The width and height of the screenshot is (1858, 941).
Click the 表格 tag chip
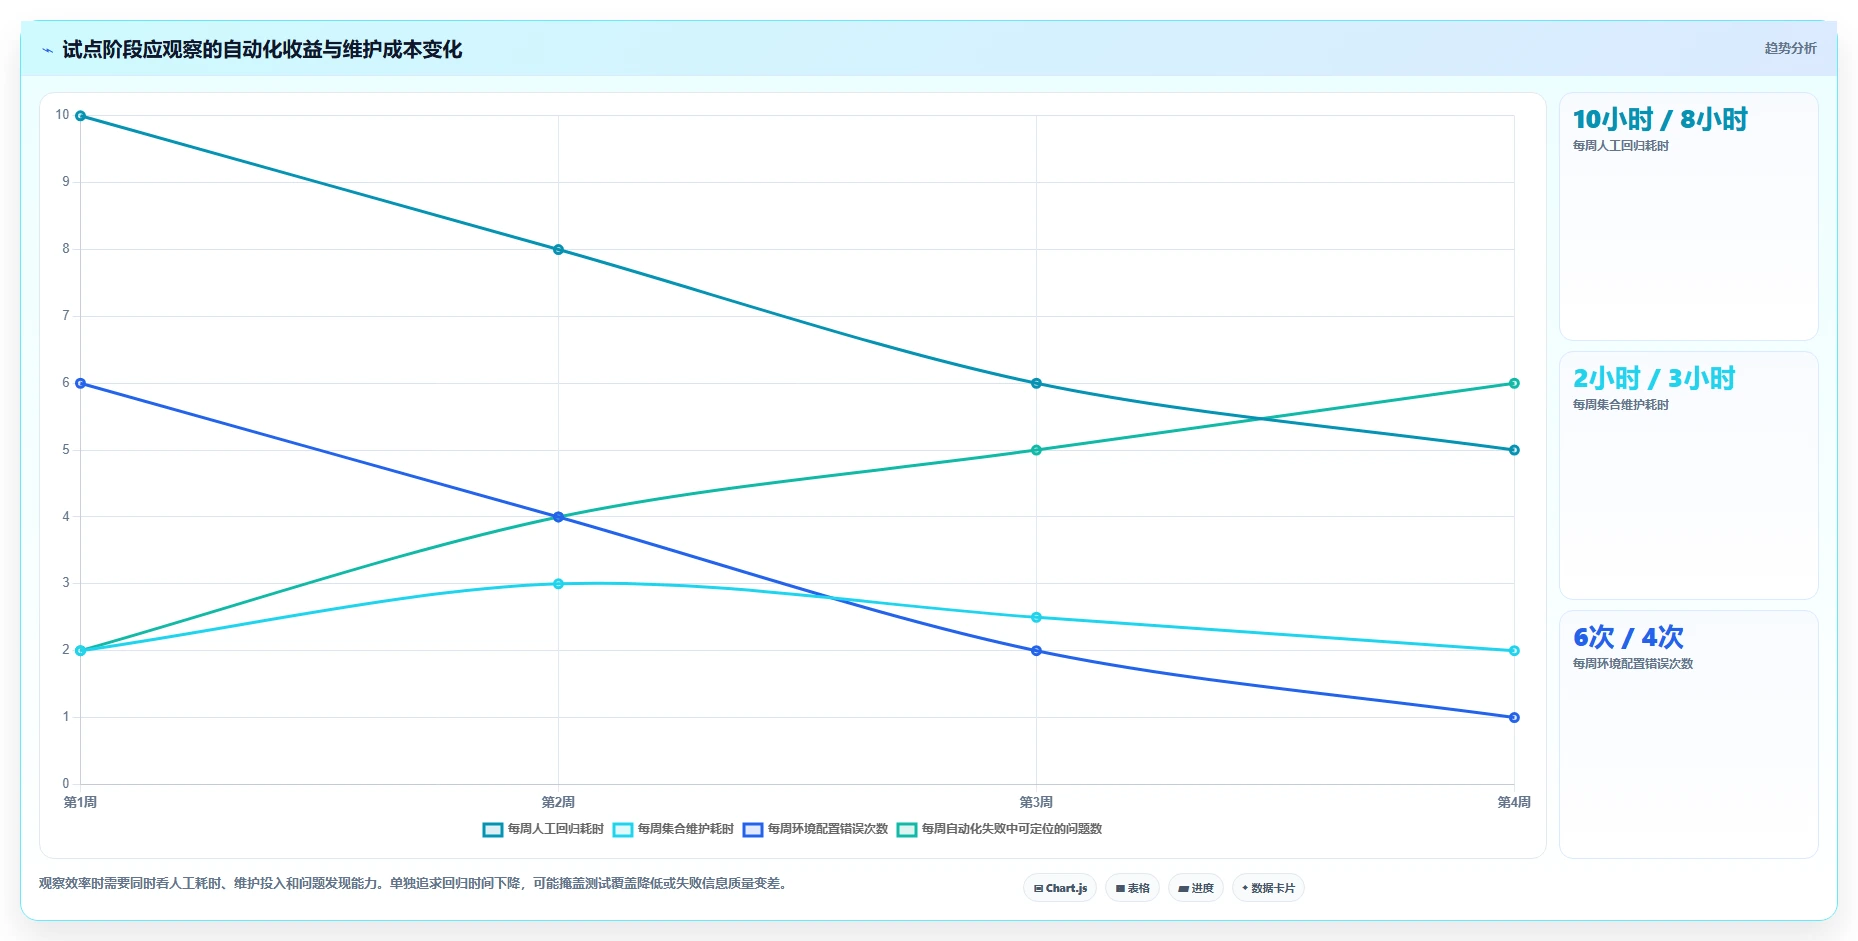[1132, 888]
